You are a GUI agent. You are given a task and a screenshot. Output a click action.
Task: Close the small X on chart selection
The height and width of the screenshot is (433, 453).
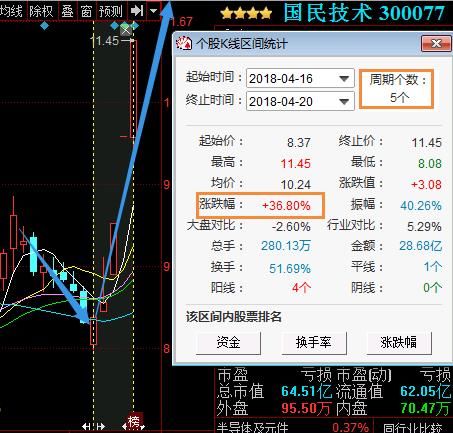coord(125,31)
